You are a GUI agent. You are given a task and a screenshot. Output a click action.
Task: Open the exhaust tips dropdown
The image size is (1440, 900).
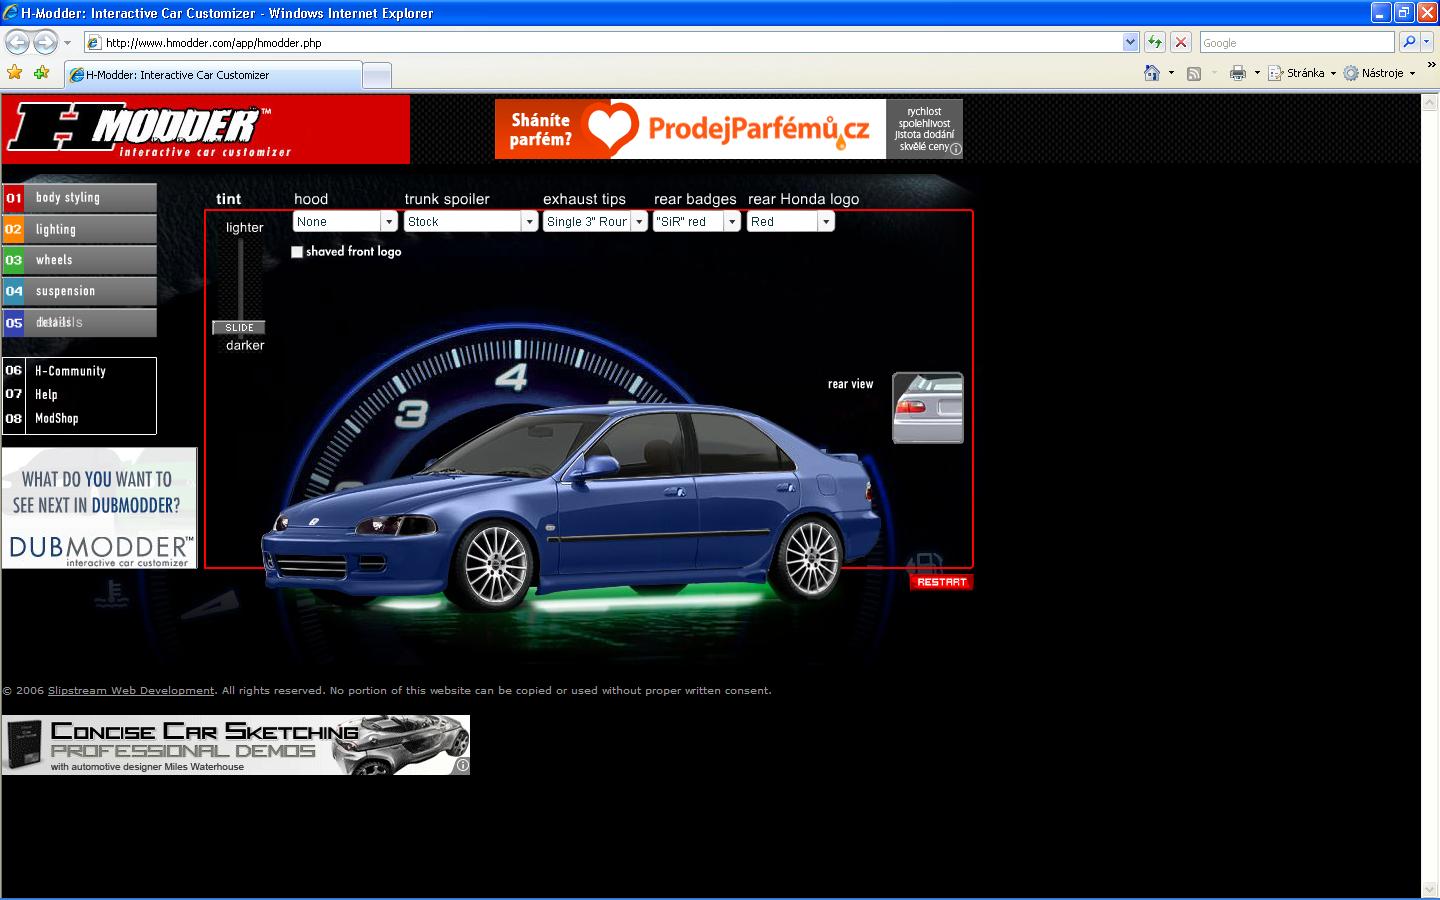pos(639,222)
